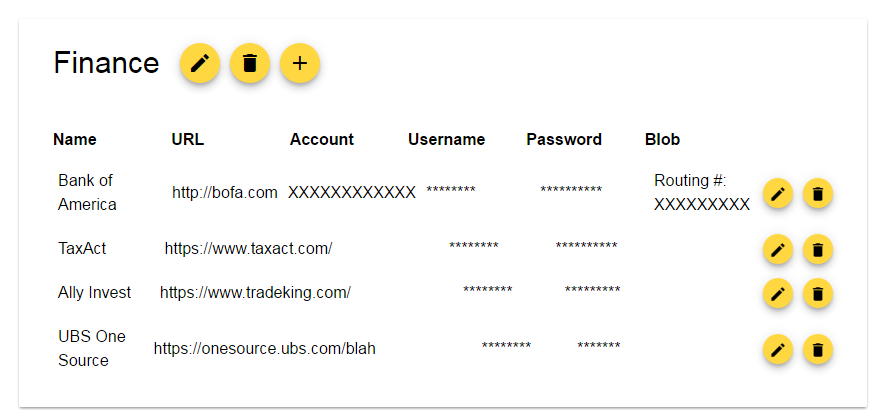Click the Routing # blob text

[702, 193]
